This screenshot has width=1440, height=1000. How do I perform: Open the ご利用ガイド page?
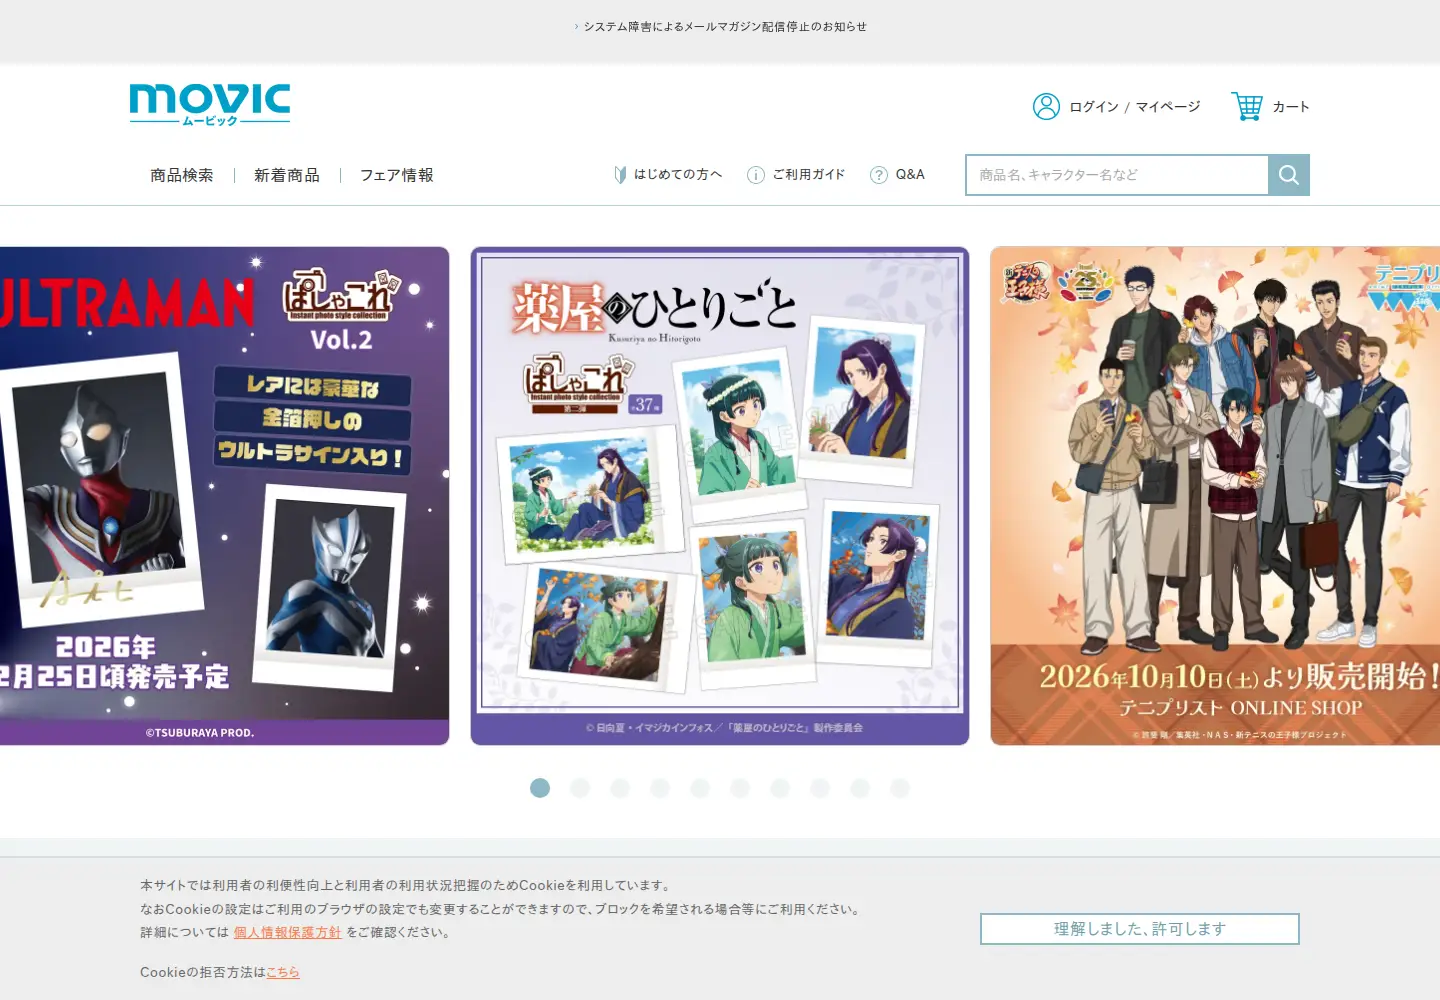(x=809, y=174)
